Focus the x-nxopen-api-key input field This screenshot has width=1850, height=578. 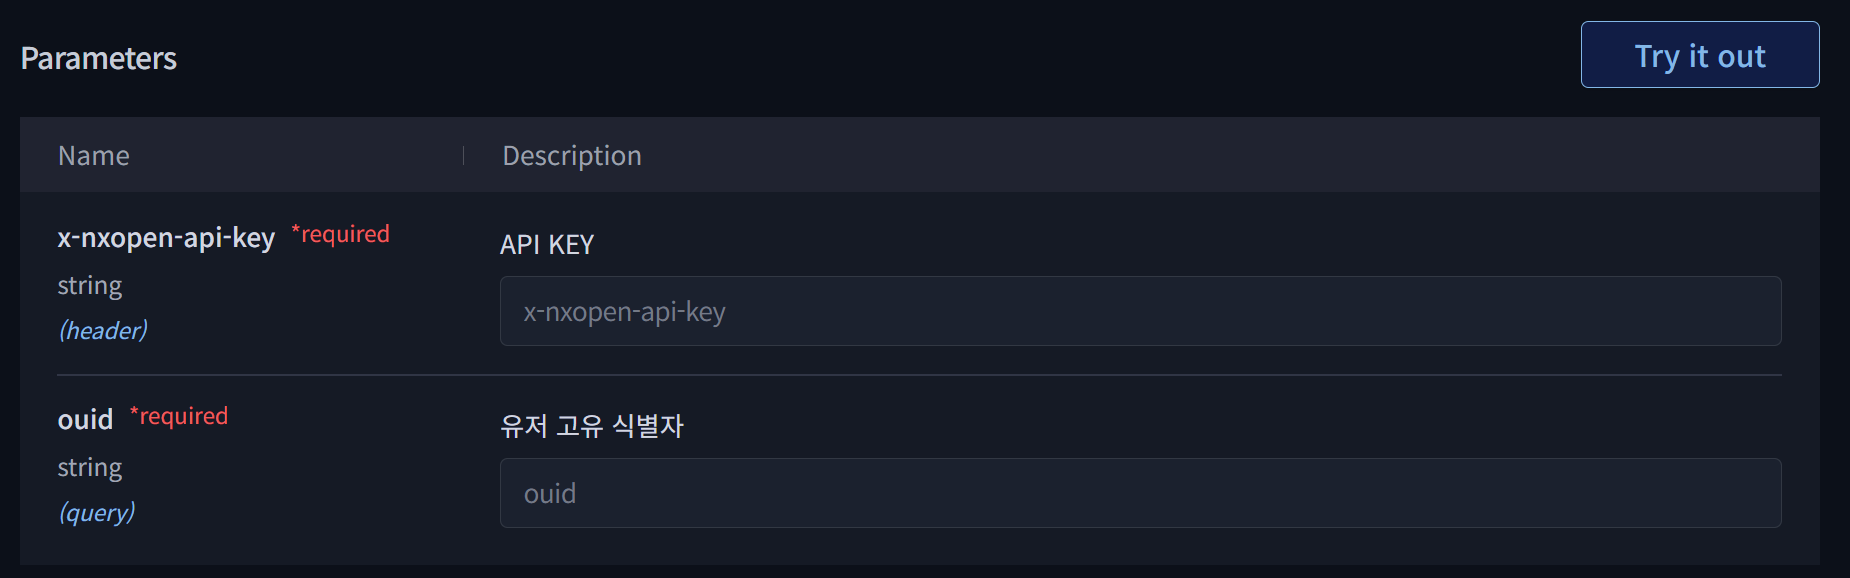(x=1140, y=311)
